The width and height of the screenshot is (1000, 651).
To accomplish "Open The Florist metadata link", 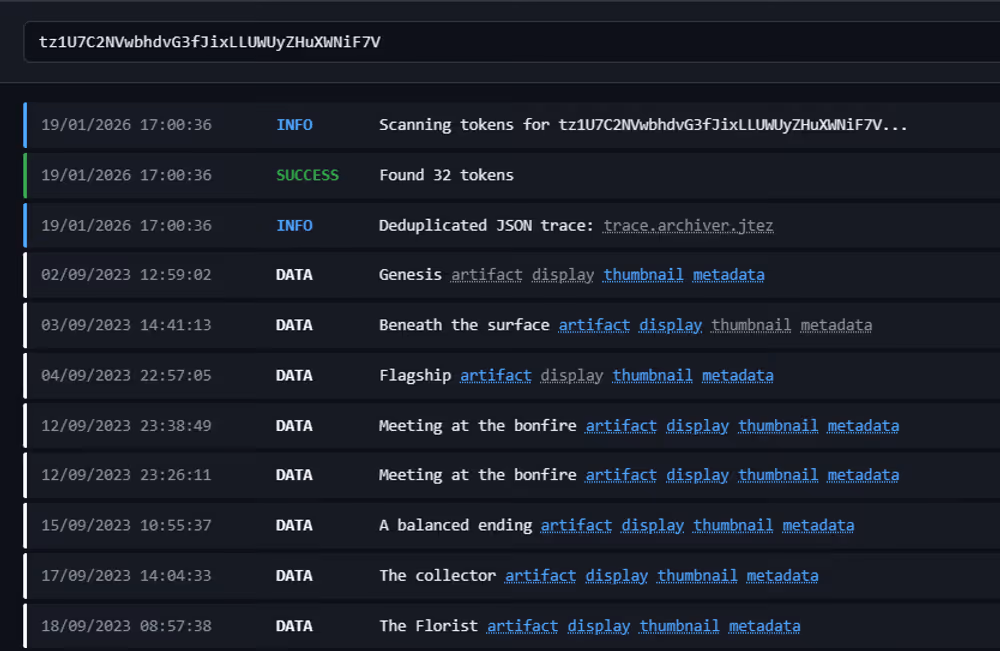I will [x=764, y=627].
